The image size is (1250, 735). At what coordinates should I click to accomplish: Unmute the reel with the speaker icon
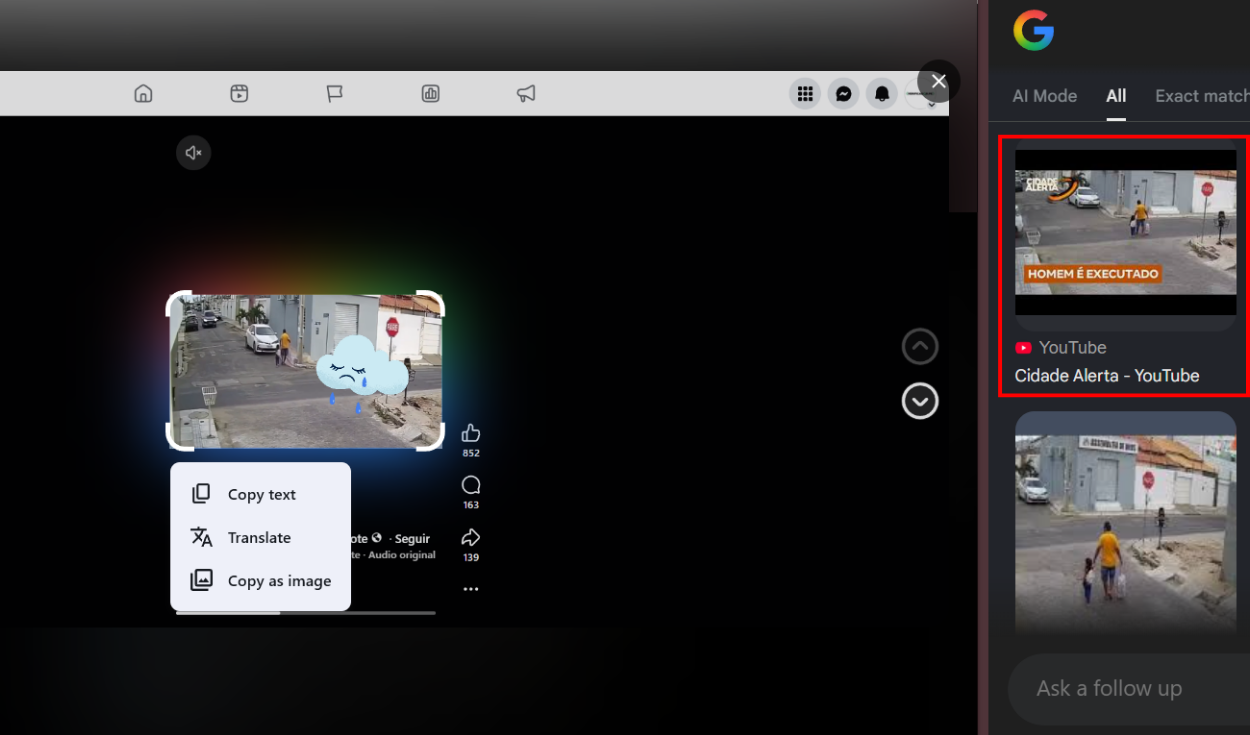tap(194, 152)
